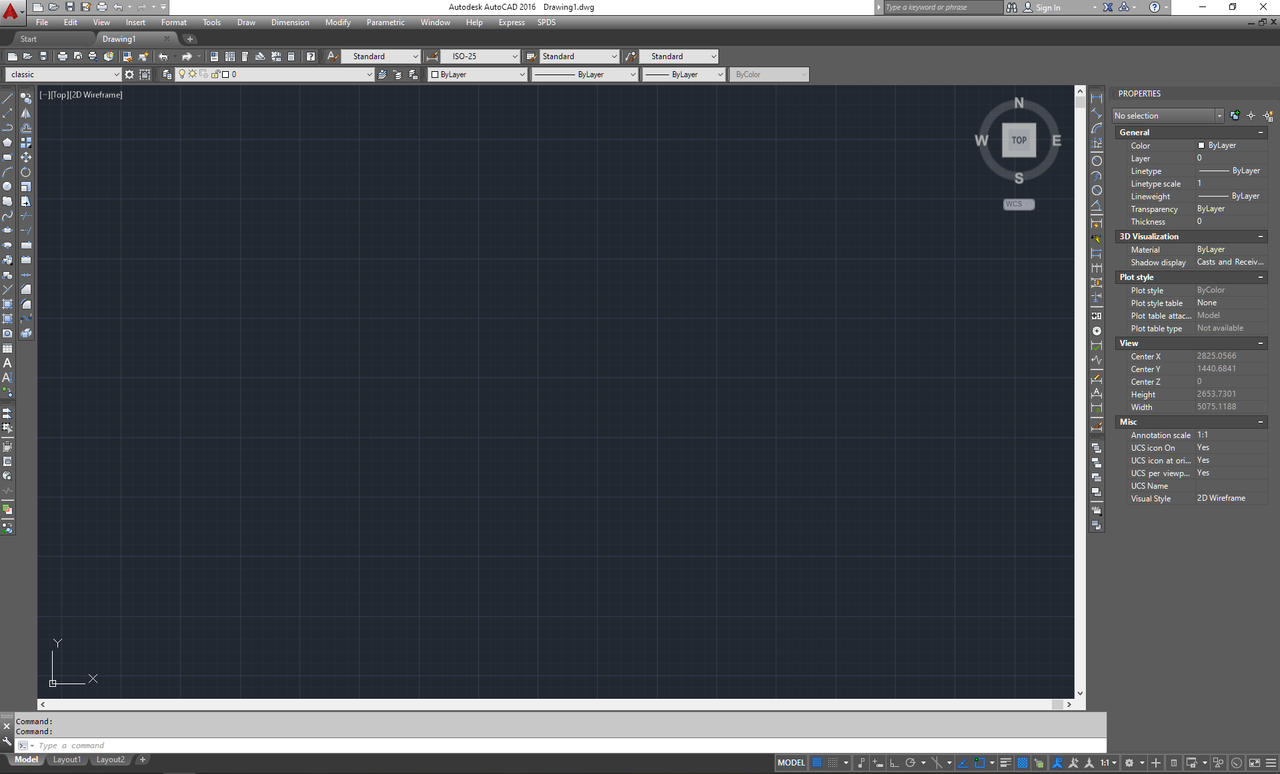
Task: Open the Express menu
Action: pos(511,22)
